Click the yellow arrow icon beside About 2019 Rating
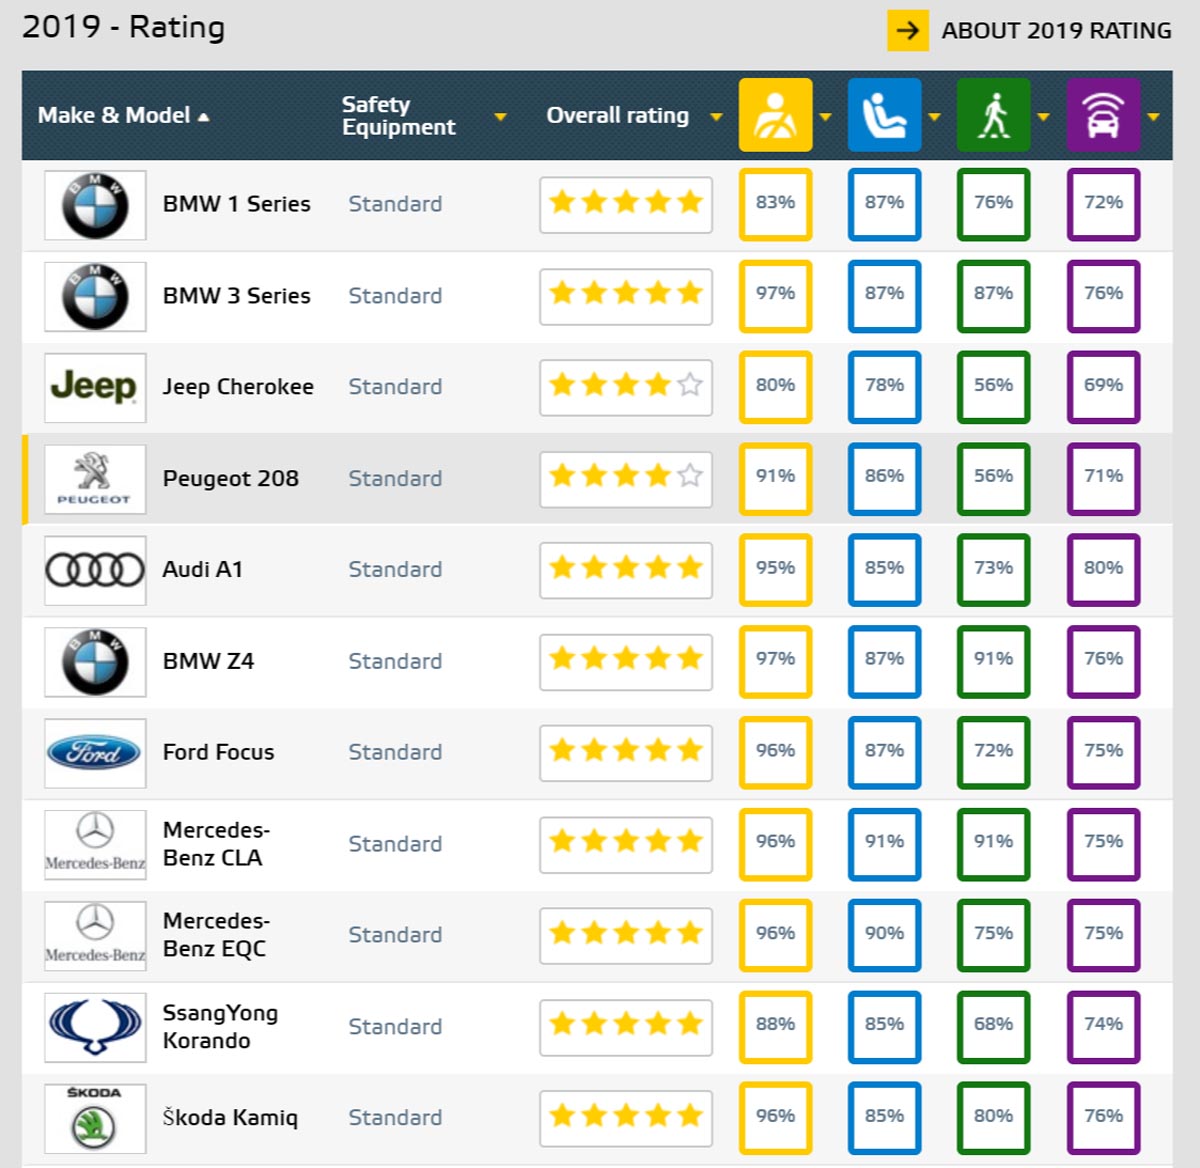 tap(907, 30)
